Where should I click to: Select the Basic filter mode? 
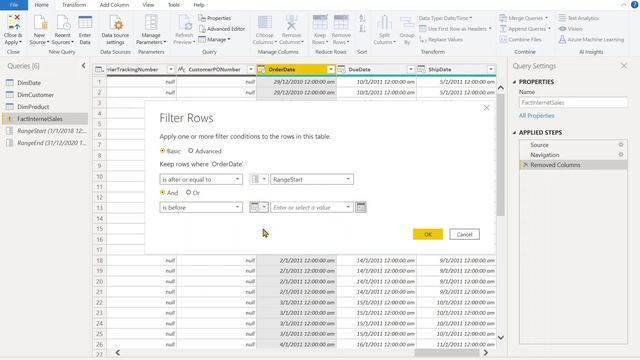[162, 151]
